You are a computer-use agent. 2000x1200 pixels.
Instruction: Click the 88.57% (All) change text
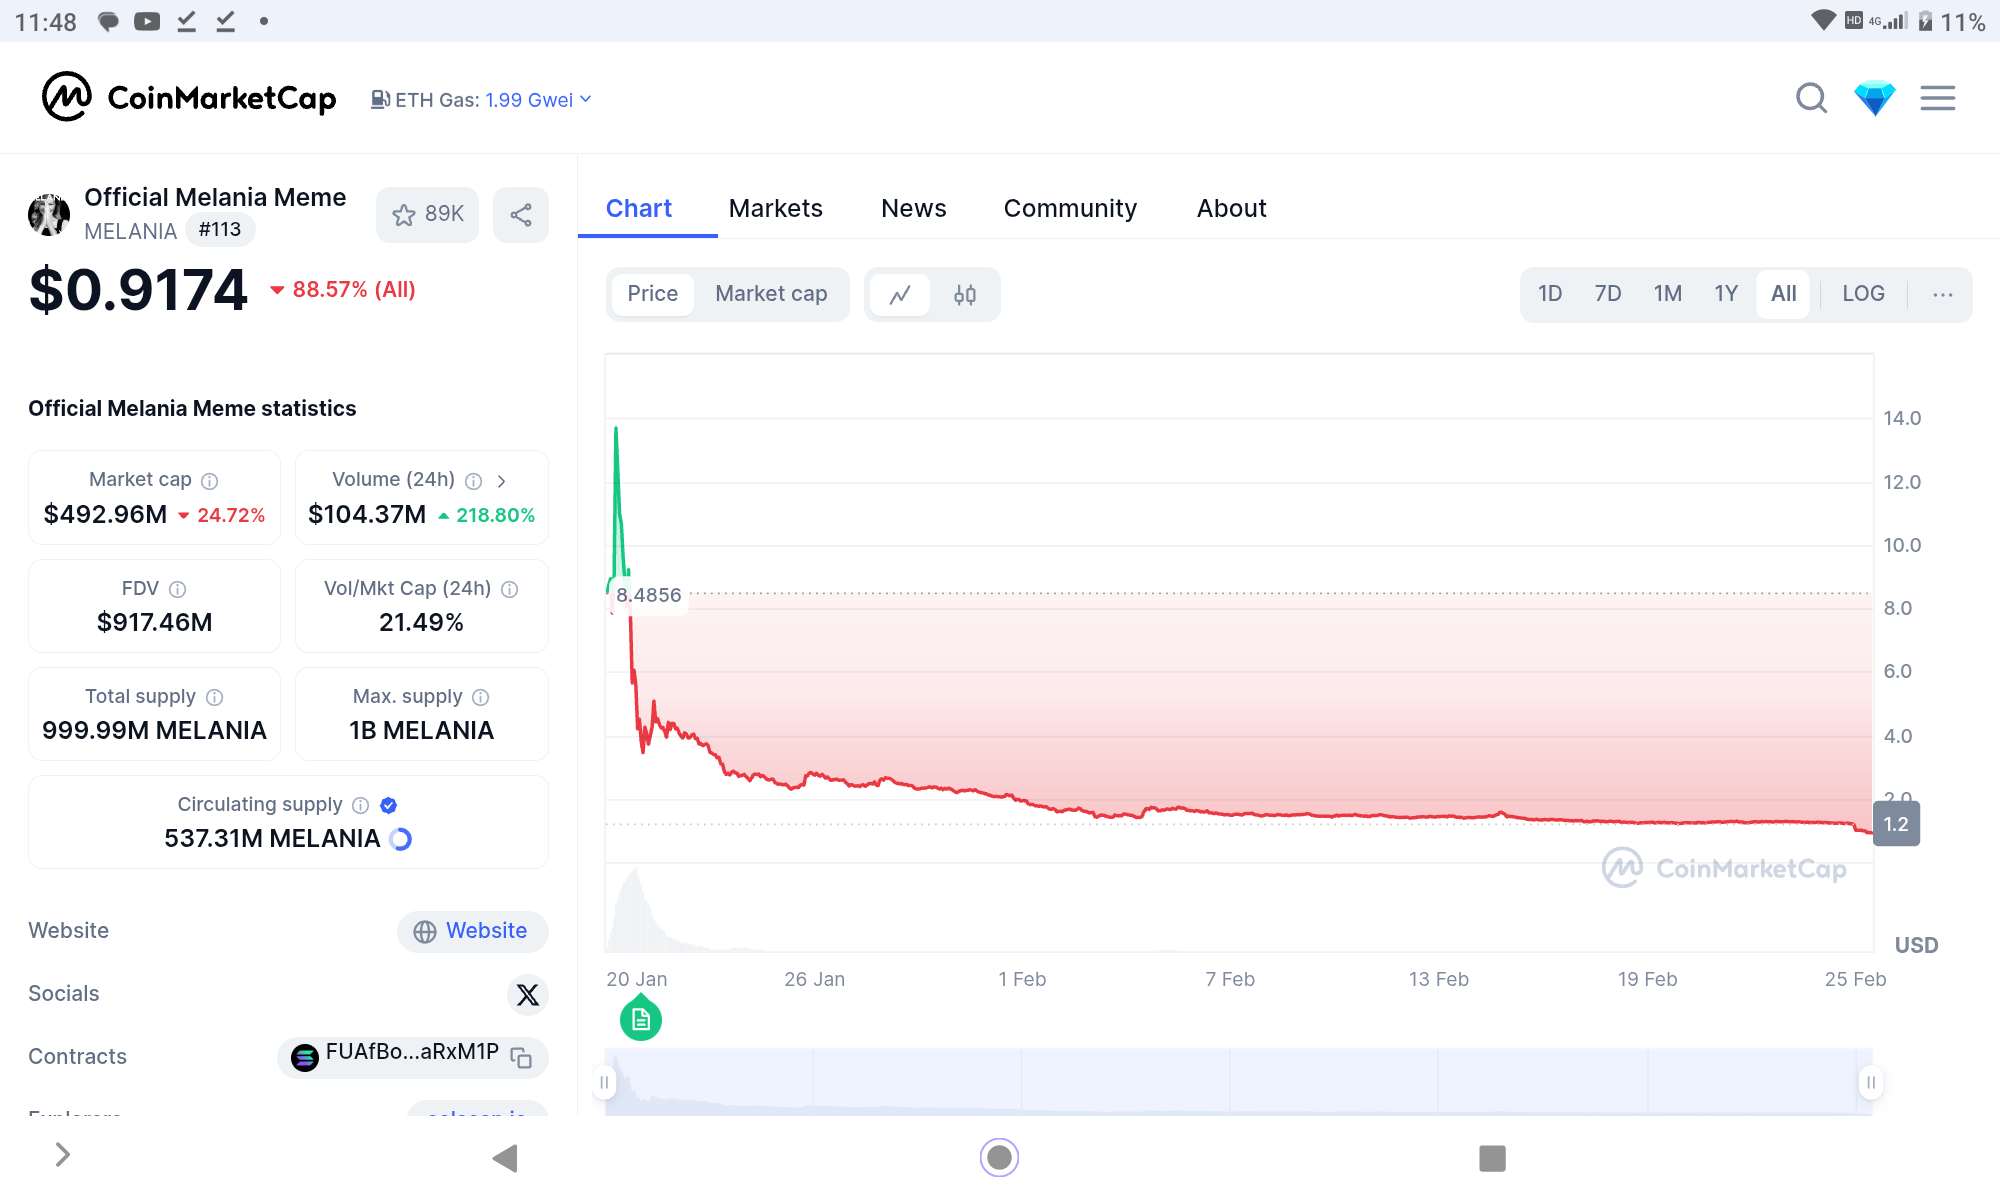[353, 290]
